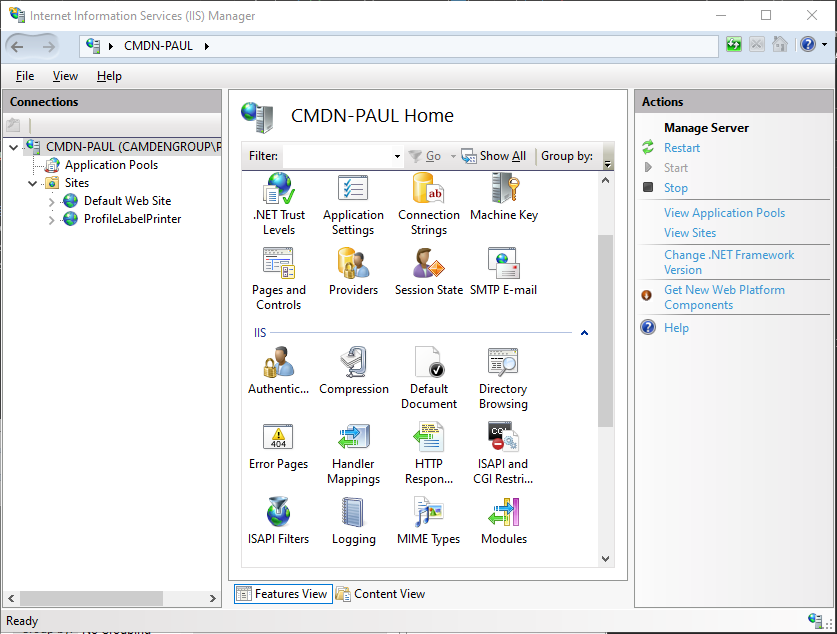
Task: Click into the Filter text field
Action: (x=337, y=156)
